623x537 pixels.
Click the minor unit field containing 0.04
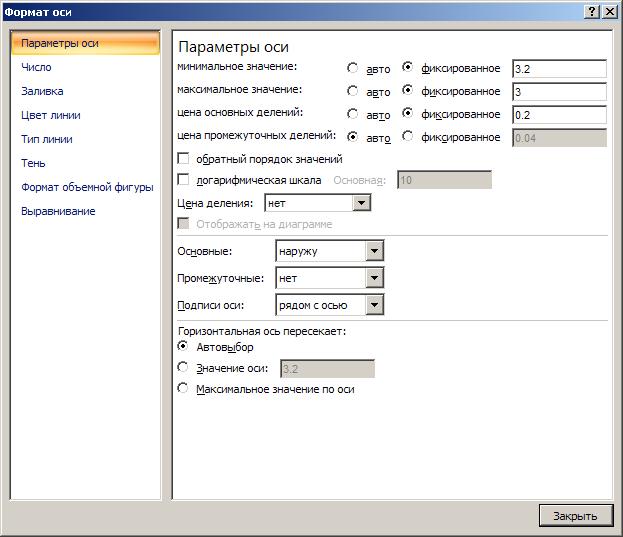click(x=559, y=138)
